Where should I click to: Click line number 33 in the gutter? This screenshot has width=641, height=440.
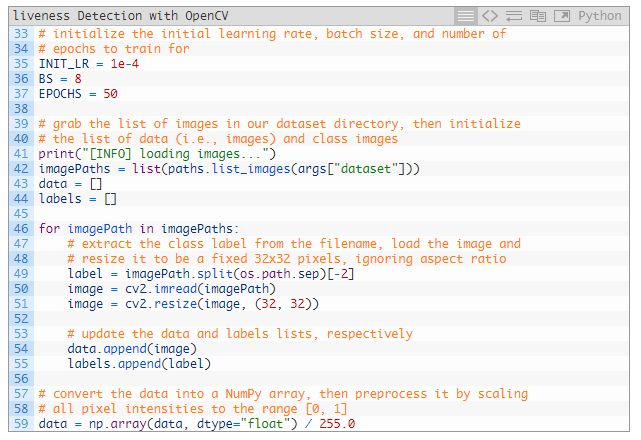coord(21,33)
